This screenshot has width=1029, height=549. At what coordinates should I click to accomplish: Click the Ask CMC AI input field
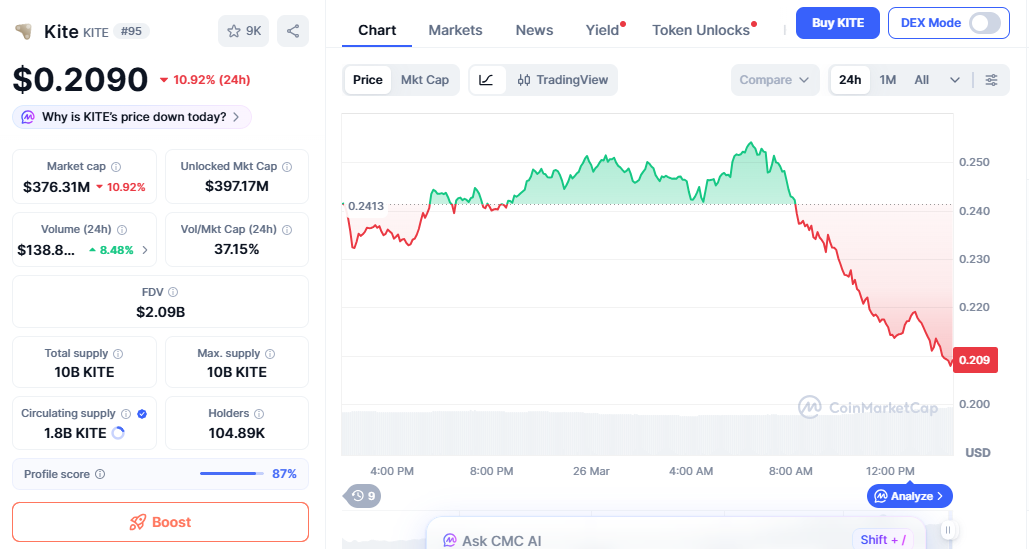(x=640, y=540)
